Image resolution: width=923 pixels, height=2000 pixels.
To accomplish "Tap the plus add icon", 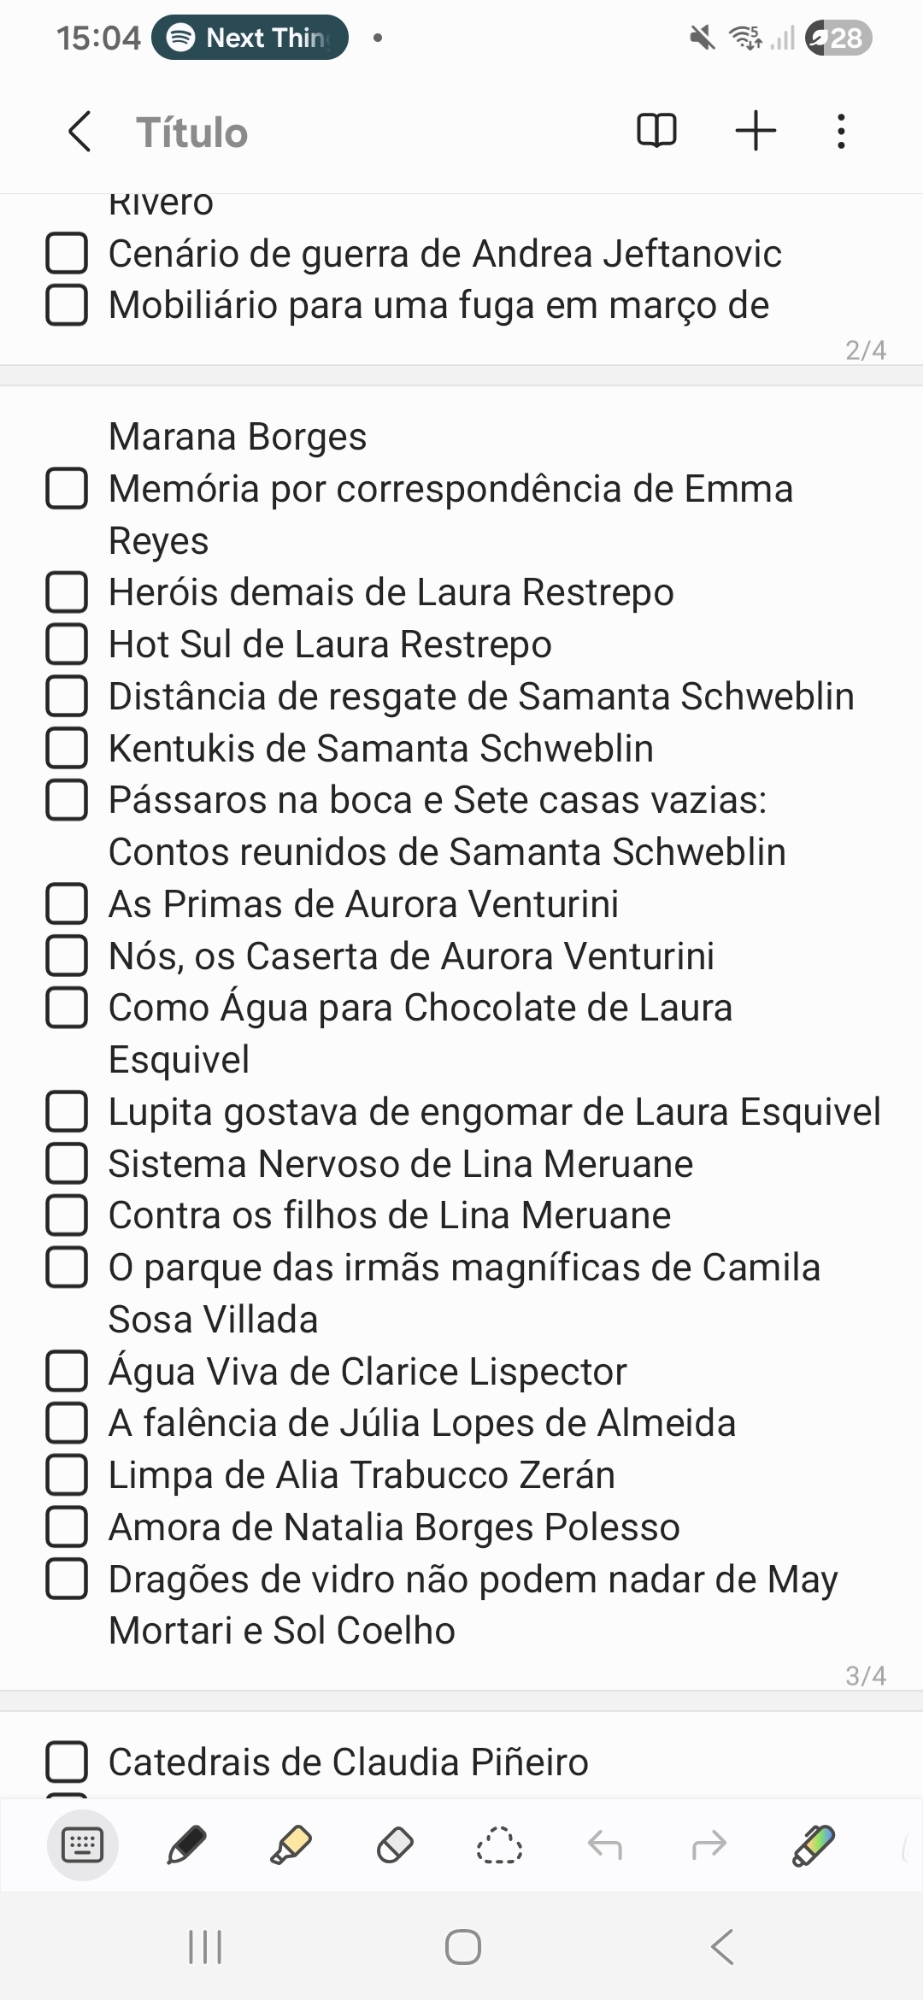I will (756, 131).
